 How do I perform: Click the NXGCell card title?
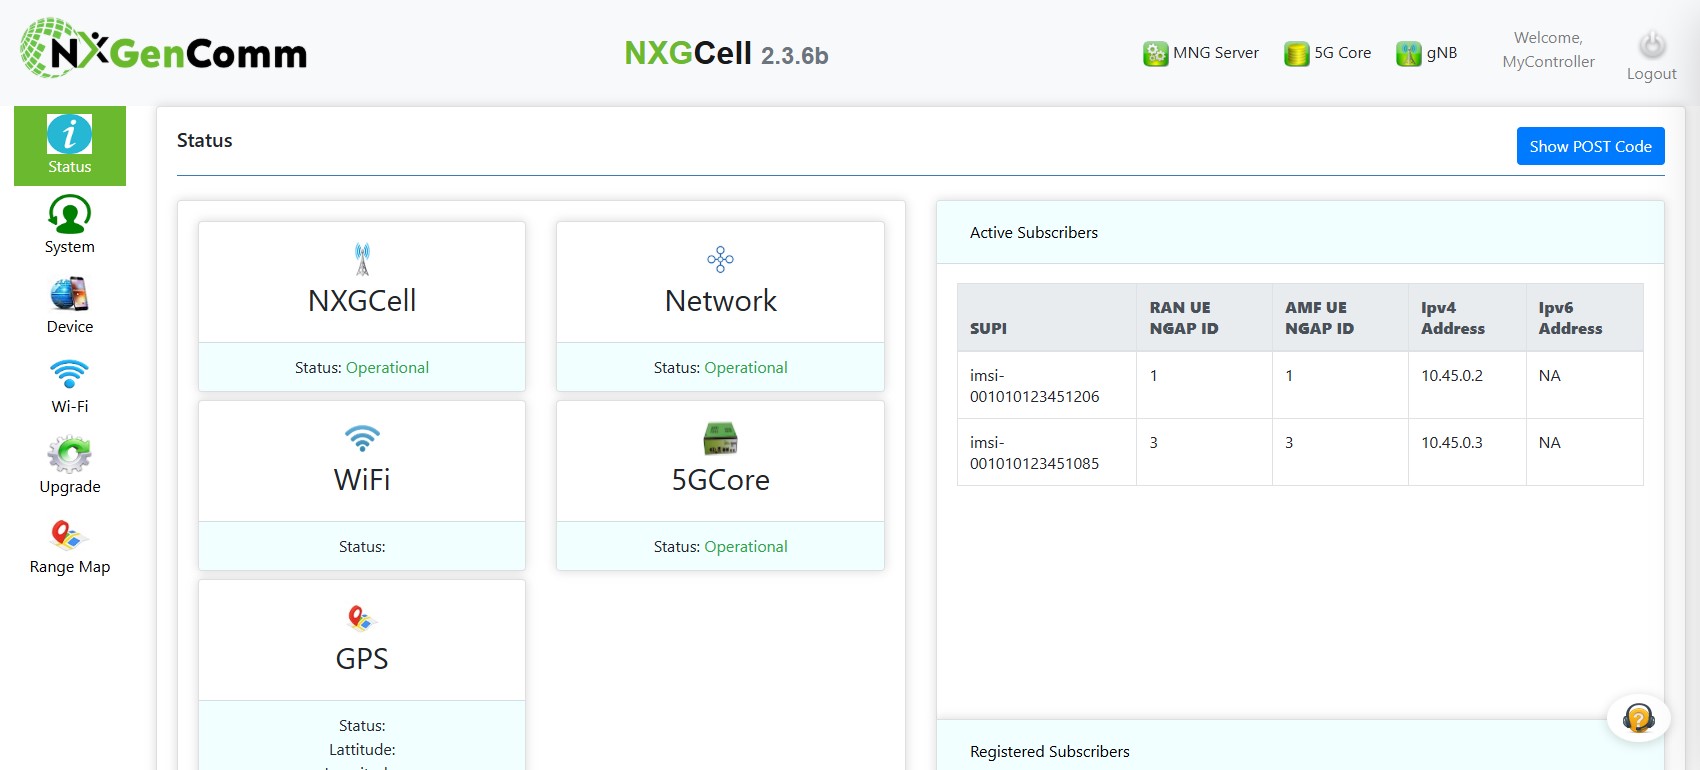coord(362,301)
